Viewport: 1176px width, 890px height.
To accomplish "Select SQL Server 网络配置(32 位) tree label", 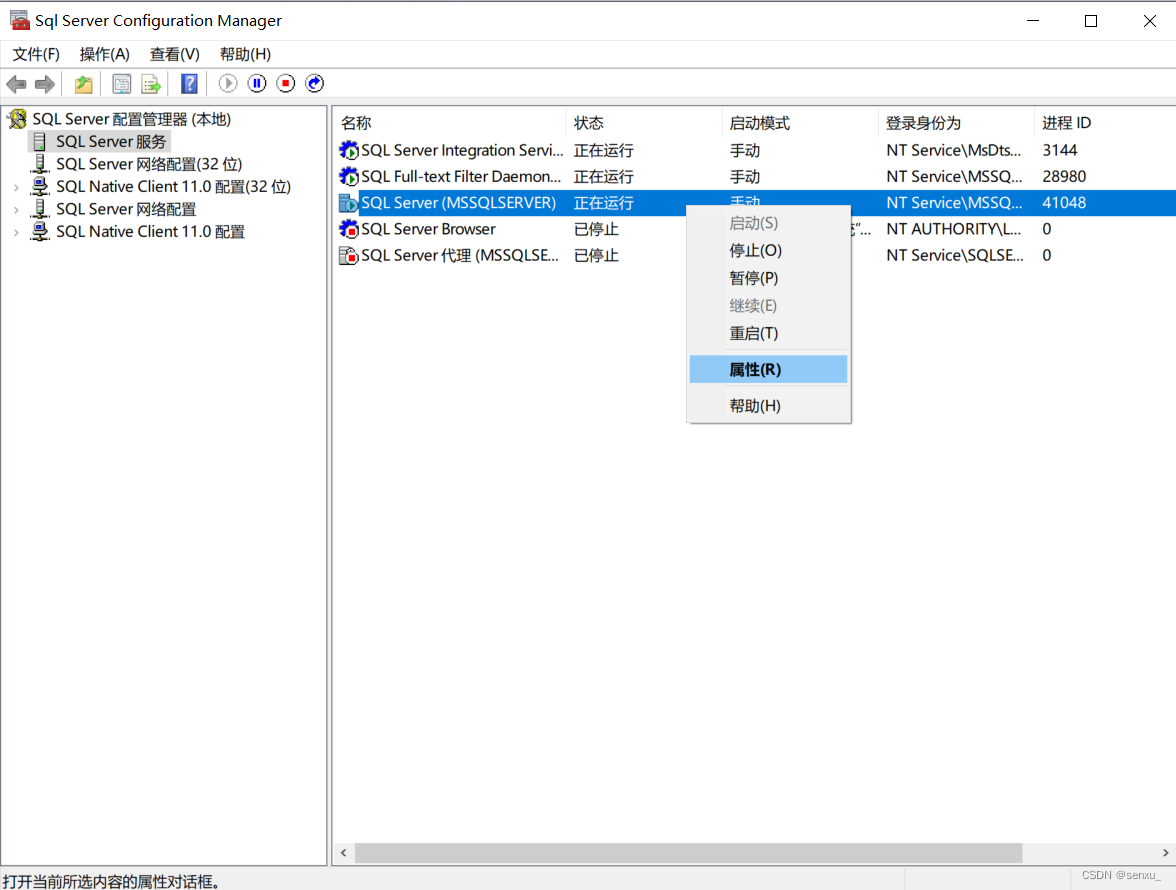I will click(x=149, y=164).
